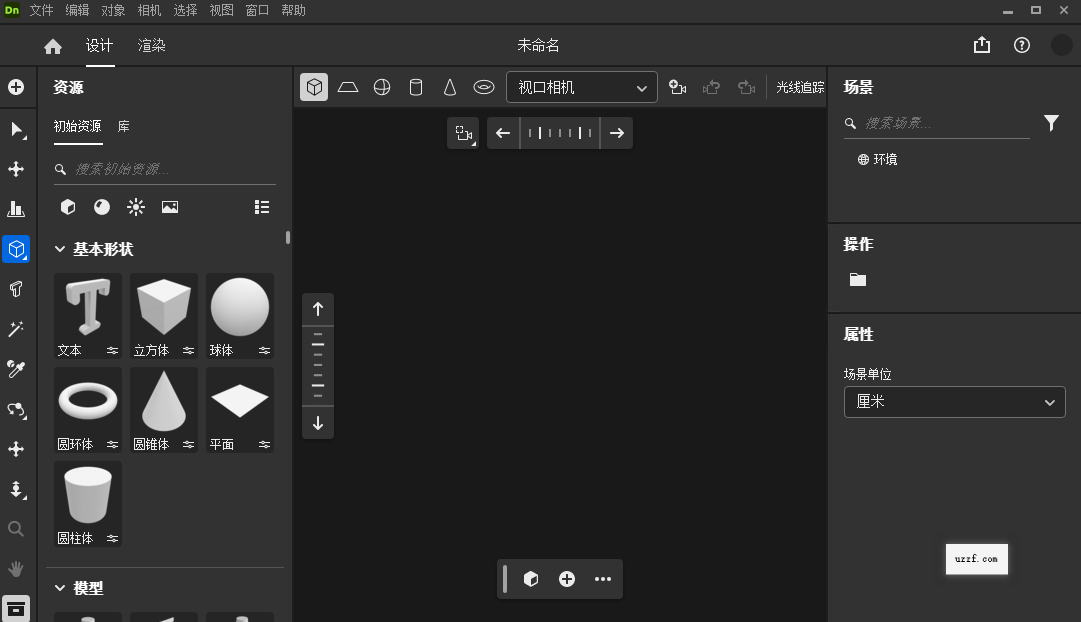
Task: Open the 场景单位 dropdown showing 厘米
Action: point(954,401)
